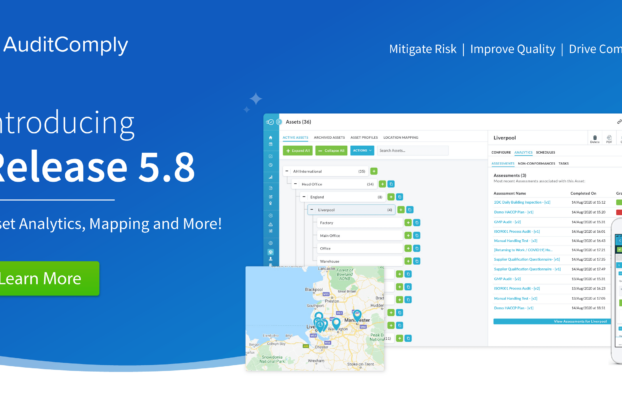This screenshot has width=622, height=400.
Task: Collapse the England tree node
Action: [x=304, y=197]
